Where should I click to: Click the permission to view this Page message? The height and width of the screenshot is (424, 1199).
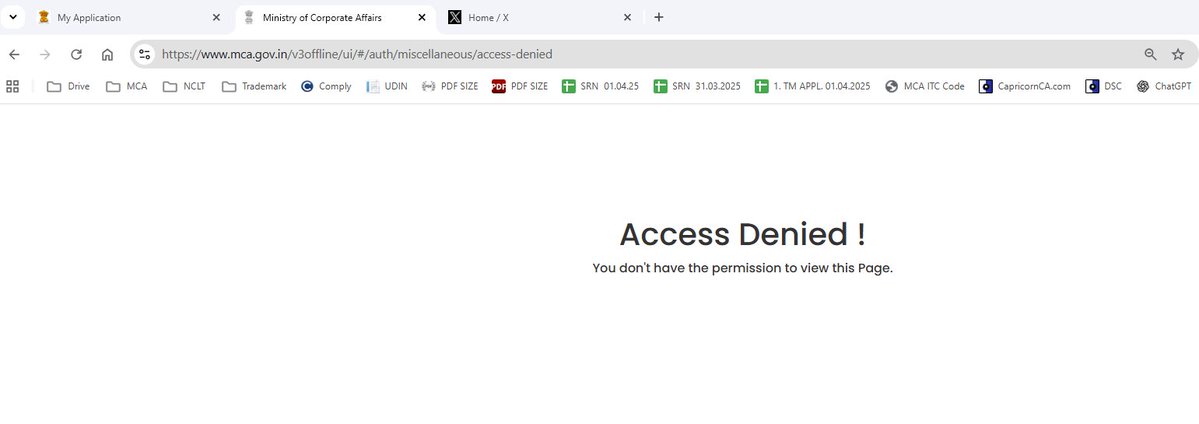click(742, 269)
